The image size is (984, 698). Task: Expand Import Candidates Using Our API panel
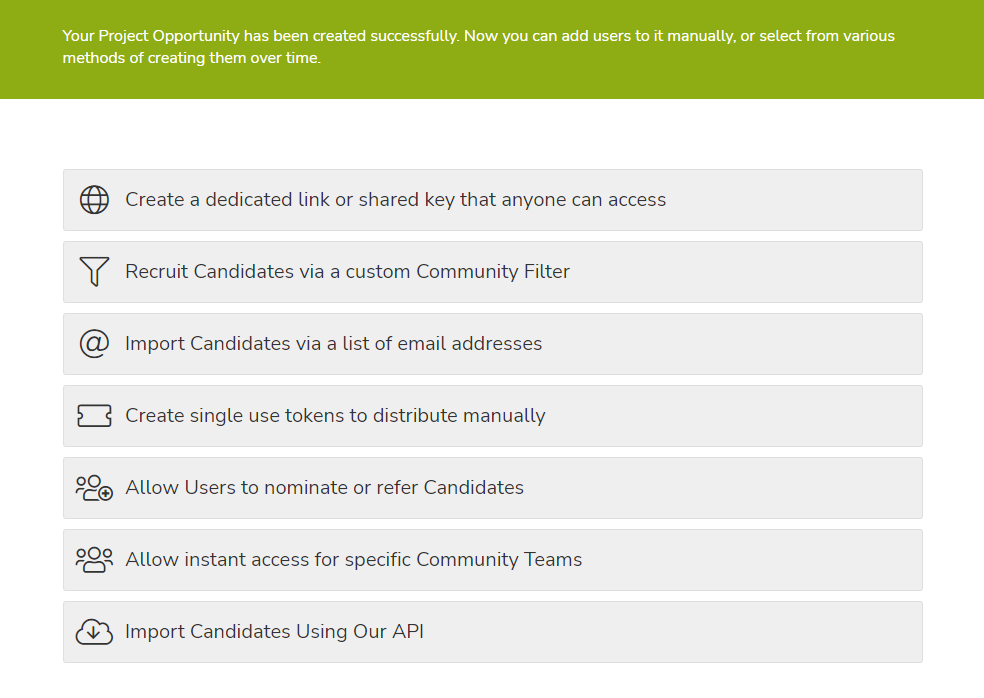493,632
